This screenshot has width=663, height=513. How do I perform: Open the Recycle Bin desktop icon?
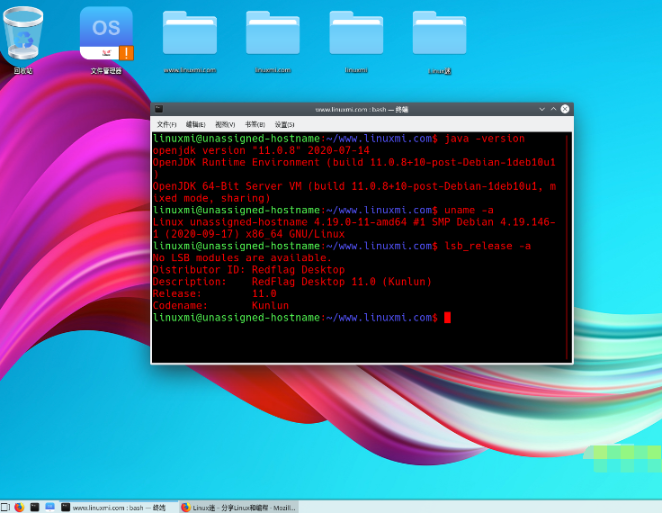[x=23, y=38]
